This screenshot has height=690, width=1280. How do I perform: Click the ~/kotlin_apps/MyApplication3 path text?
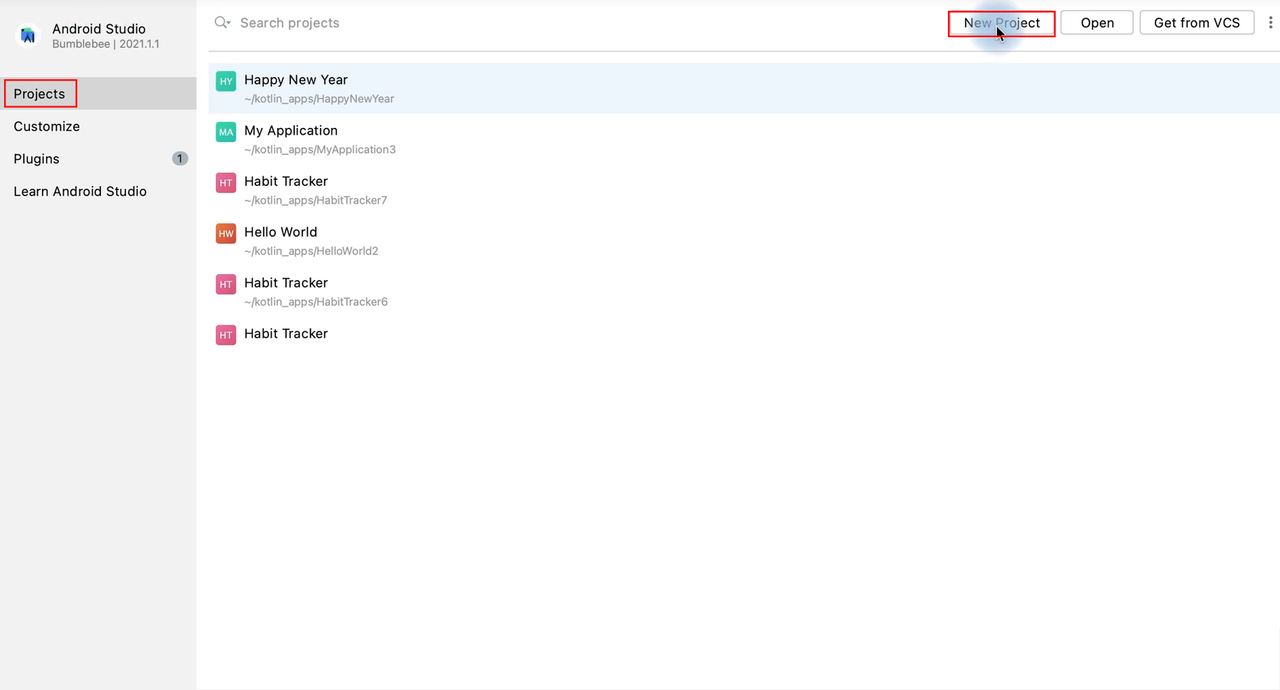pyautogui.click(x=320, y=150)
